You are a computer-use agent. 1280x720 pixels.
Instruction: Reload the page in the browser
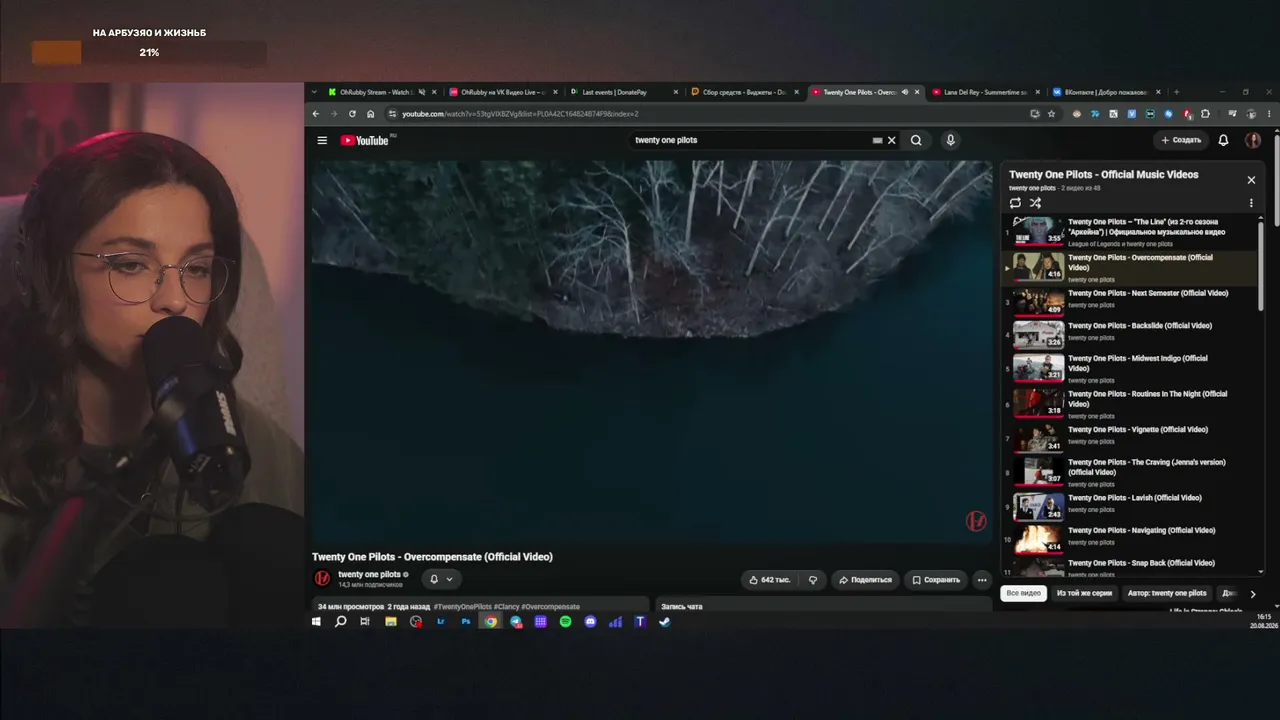pos(352,114)
